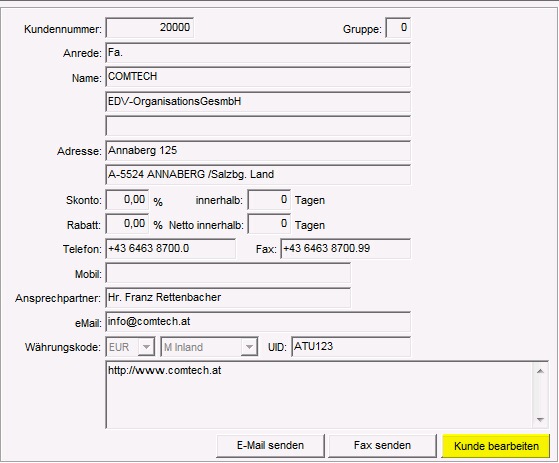Click the Name field with COMTECH
The image size is (559, 463).
[x=258, y=77]
